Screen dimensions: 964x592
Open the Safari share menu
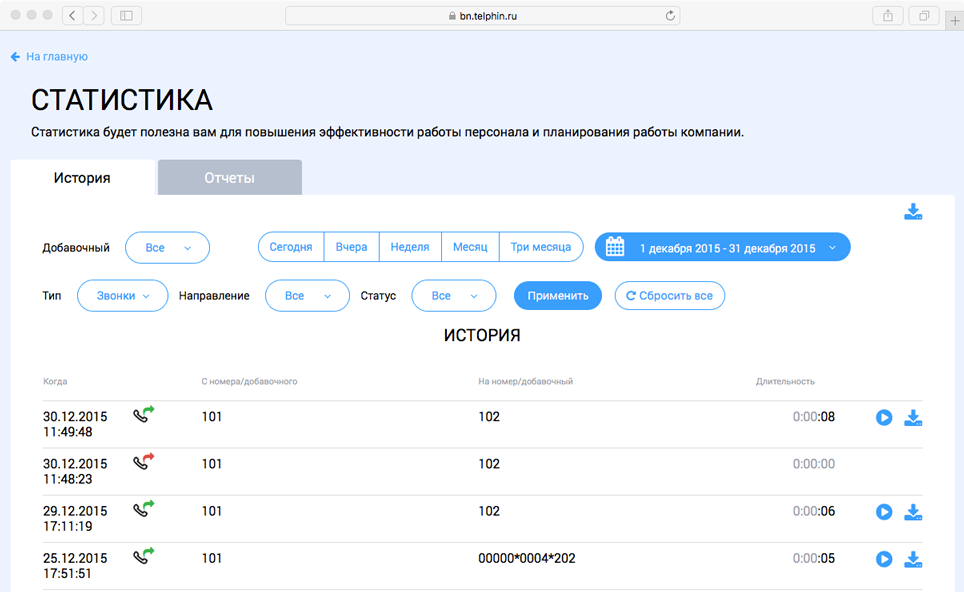pyautogui.click(x=887, y=16)
